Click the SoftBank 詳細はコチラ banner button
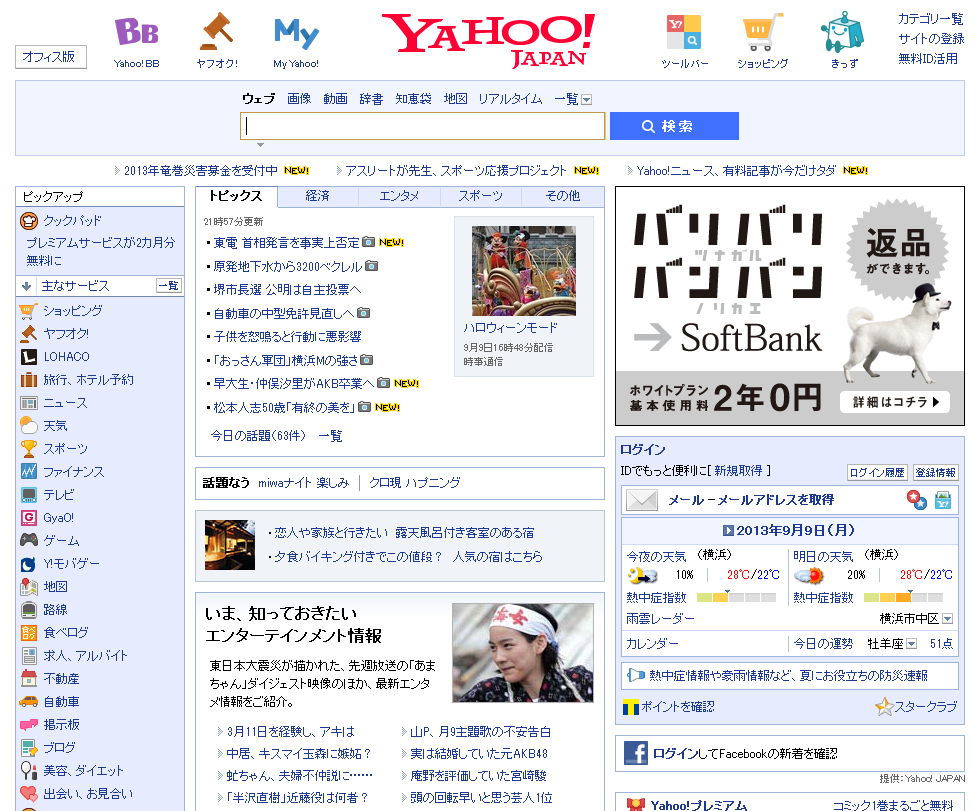The height and width of the screenshot is (811, 980). click(x=894, y=402)
